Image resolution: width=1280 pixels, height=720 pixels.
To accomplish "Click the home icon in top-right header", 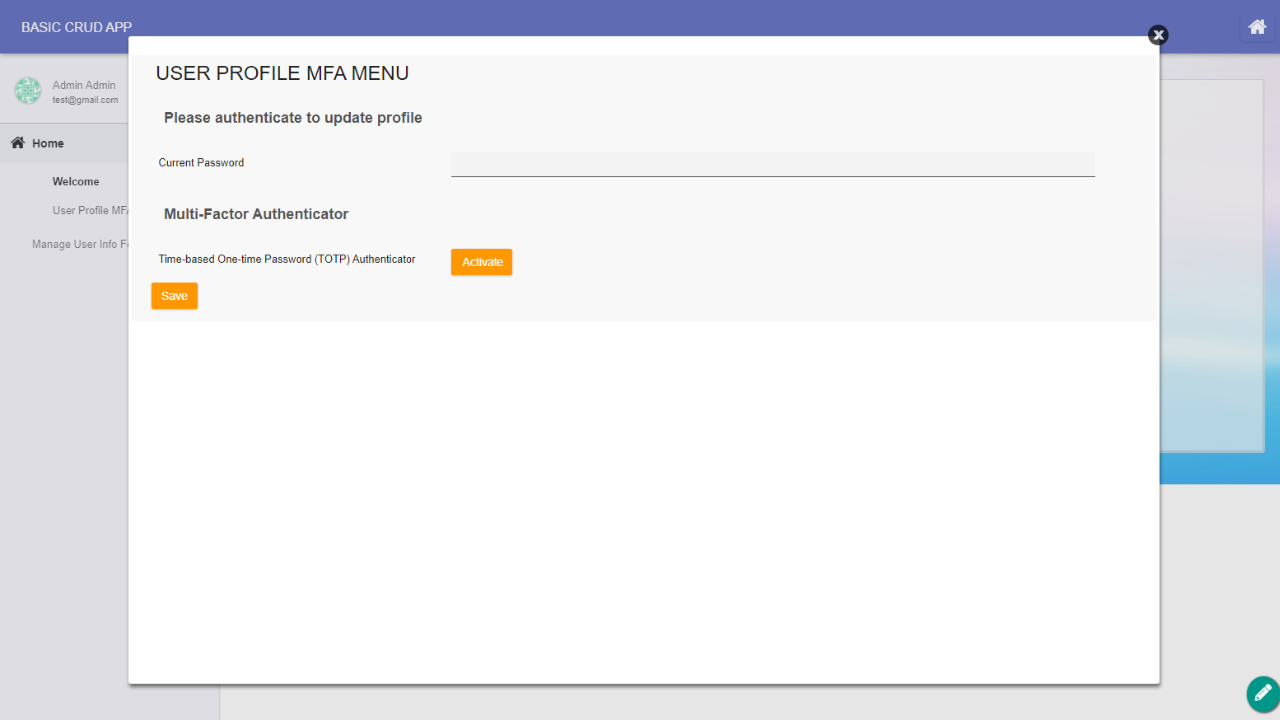I will coord(1257,27).
